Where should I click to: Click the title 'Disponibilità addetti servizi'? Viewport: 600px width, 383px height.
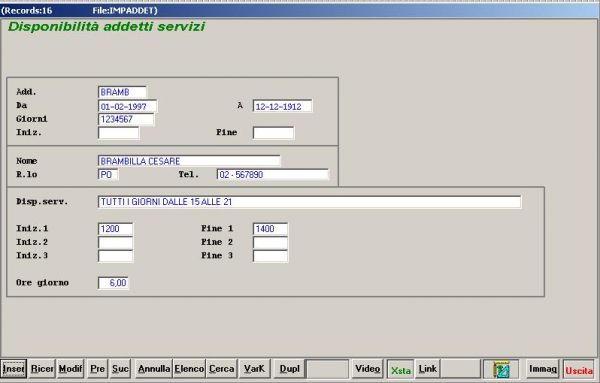pyautogui.click(x=106, y=27)
